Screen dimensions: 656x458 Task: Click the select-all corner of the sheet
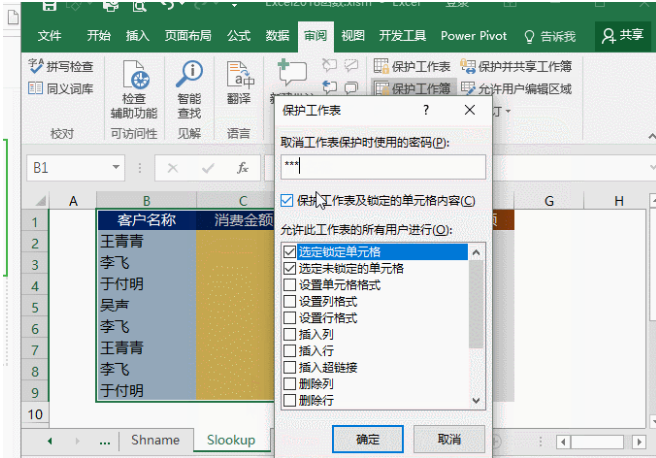point(39,201)
